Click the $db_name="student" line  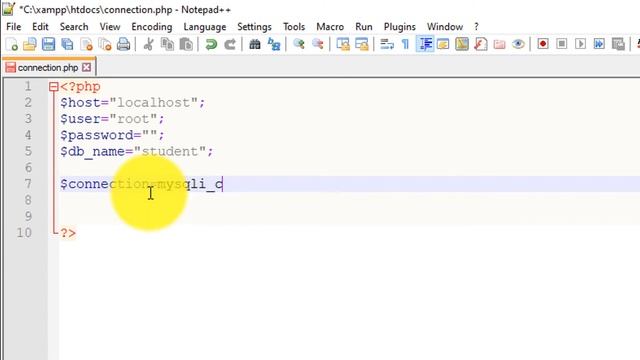(137, 151)
